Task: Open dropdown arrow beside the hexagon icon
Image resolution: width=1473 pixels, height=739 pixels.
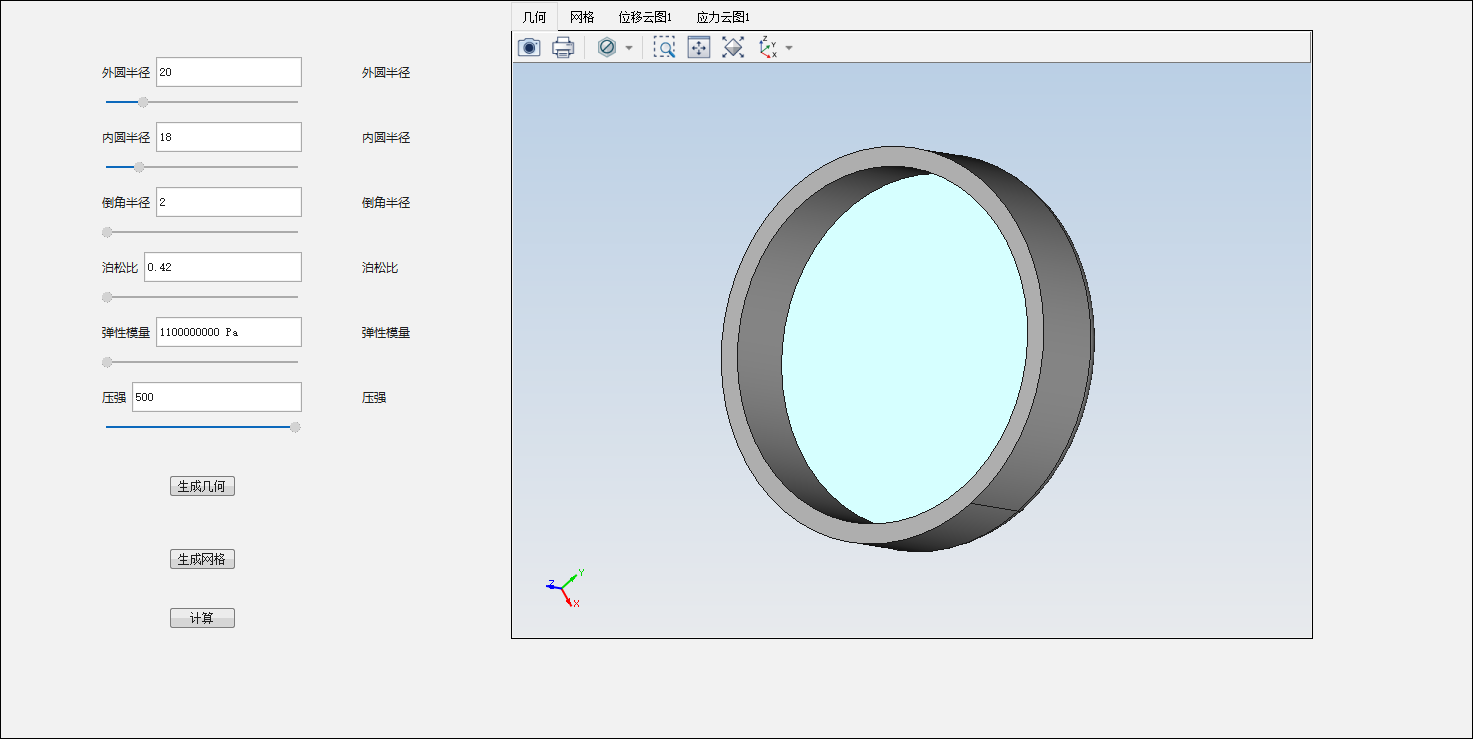Action: [629, 47]
